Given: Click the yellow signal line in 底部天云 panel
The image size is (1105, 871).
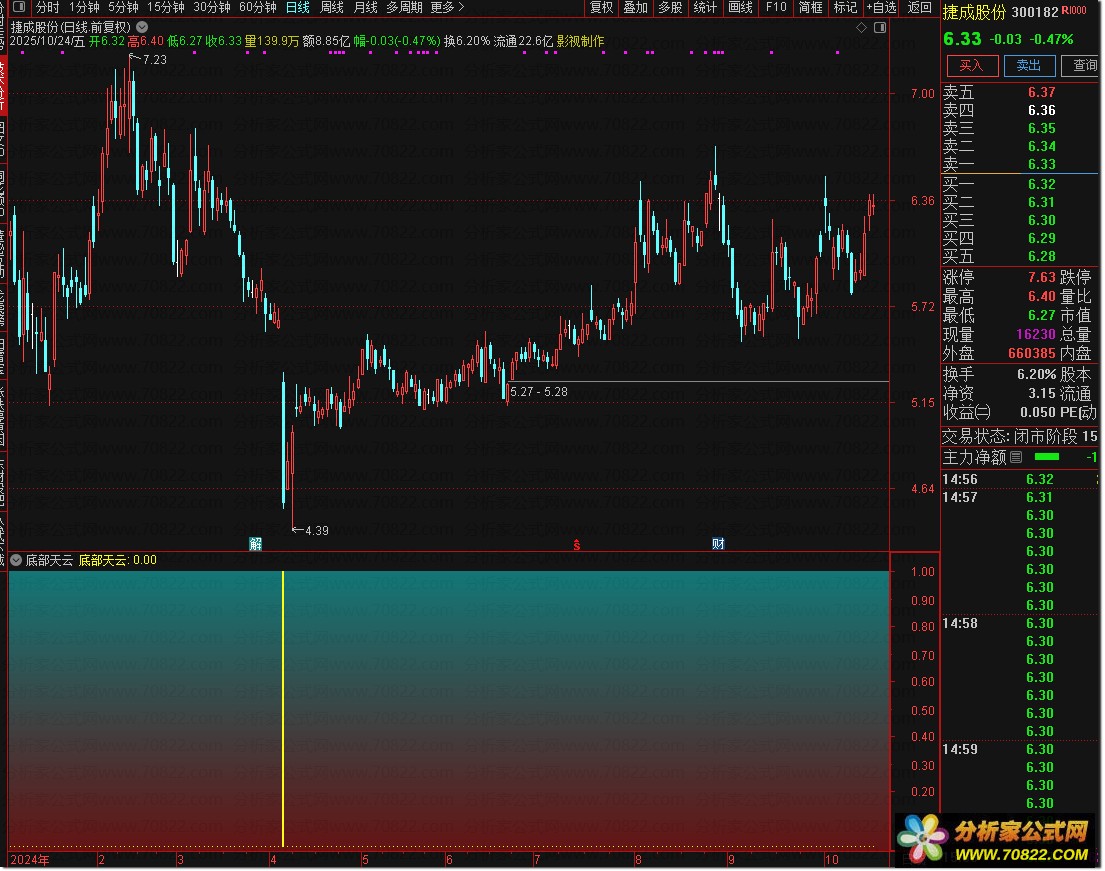Looking at the screenshot, I should 283,708.
